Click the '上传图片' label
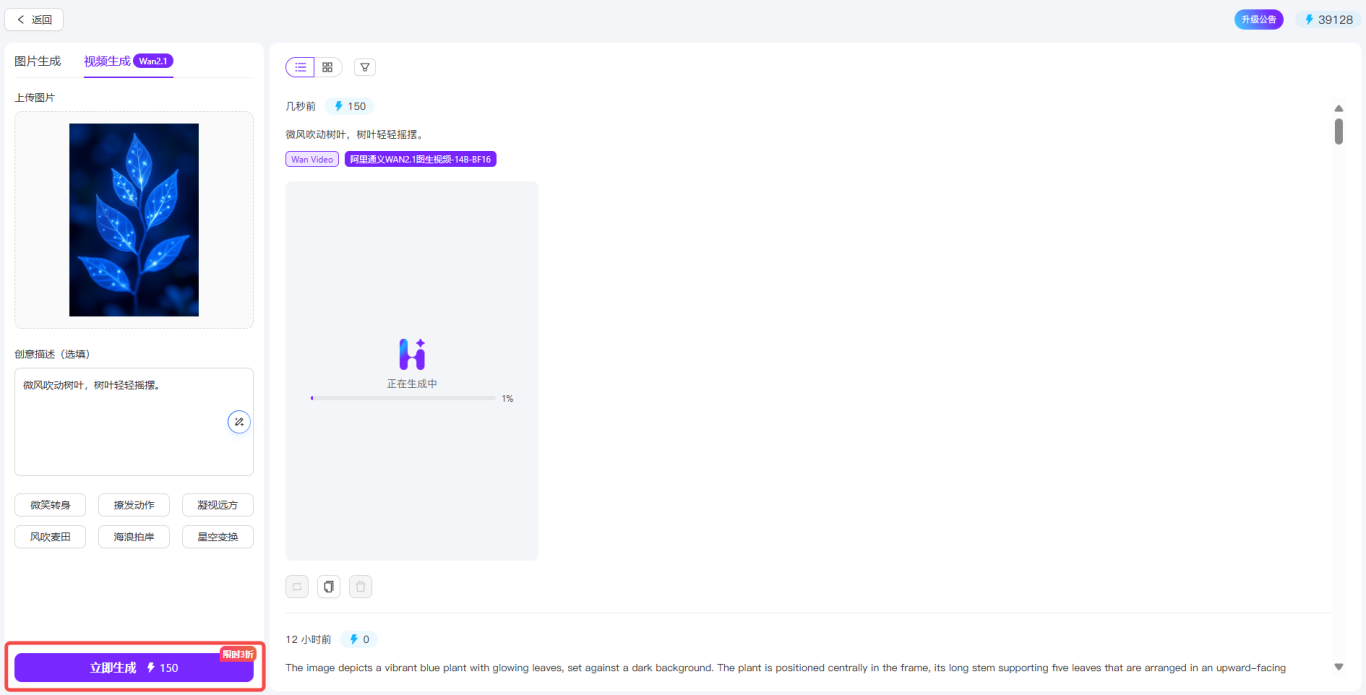1366x695 pixels. (34, 97)
